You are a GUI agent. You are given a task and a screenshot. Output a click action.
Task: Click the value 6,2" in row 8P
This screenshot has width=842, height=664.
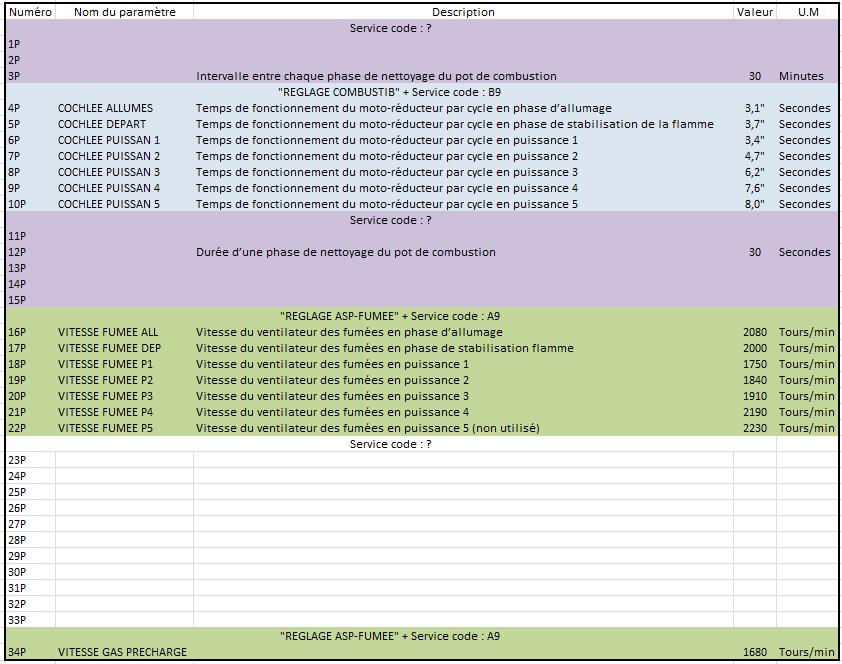754,172
